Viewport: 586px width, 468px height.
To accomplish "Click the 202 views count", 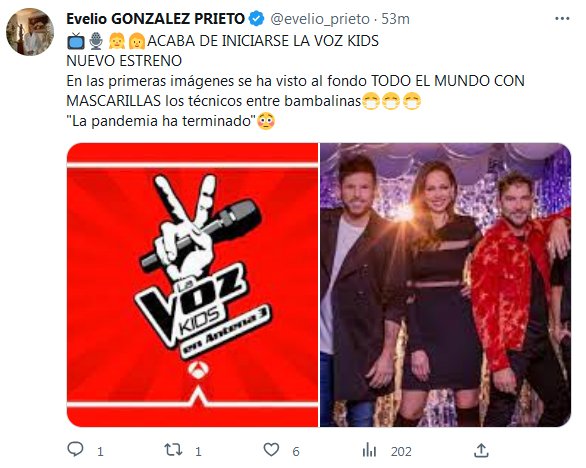I will [x=401, y=452].
